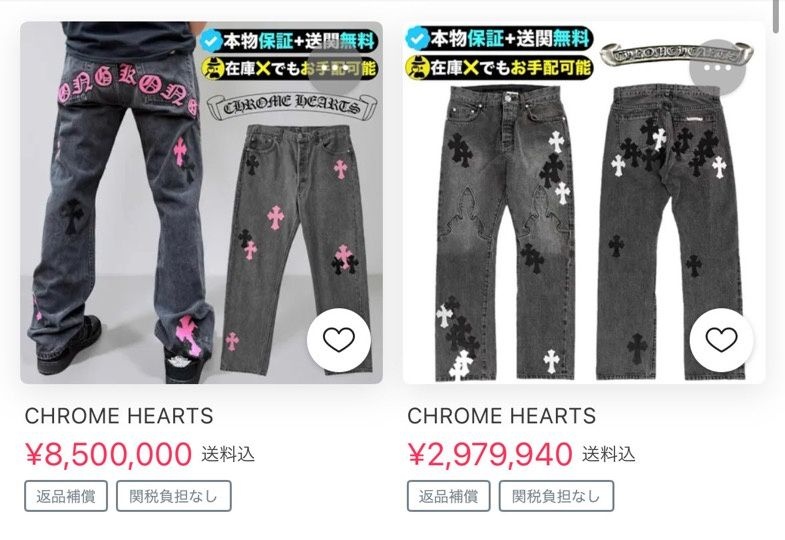The width and height of the screenshot is (785, 540).
Task: Click silver Chrome Hearts logo on right image
Action: pos(677,55)
